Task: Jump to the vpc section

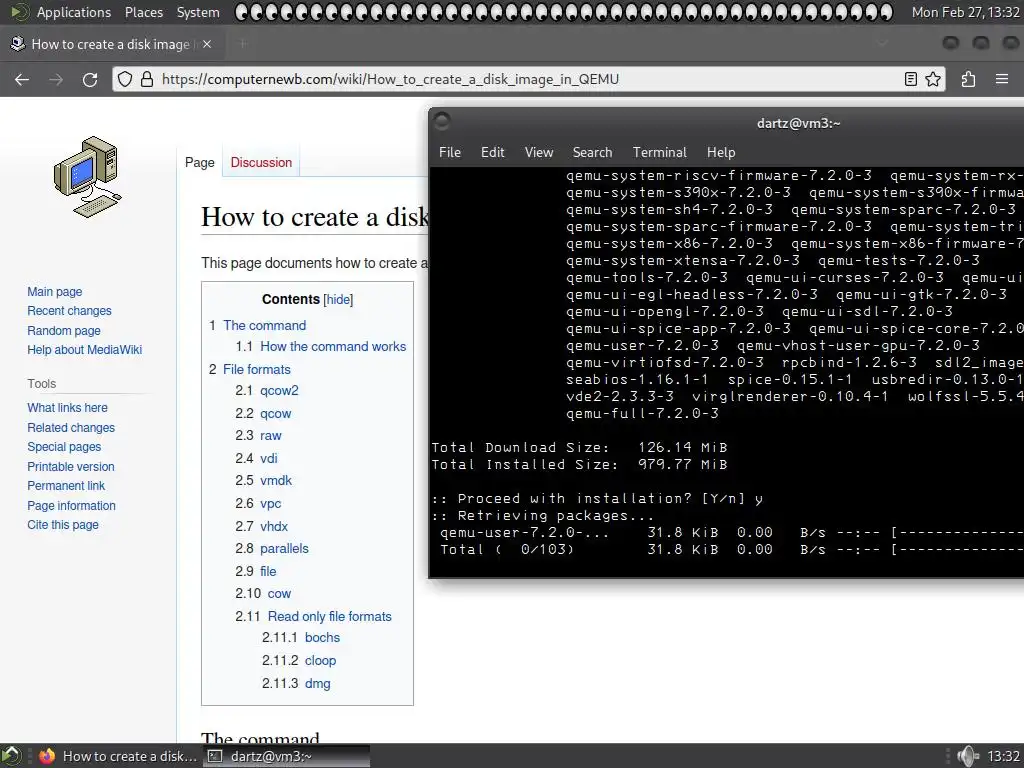Action: tap(270, 504)
